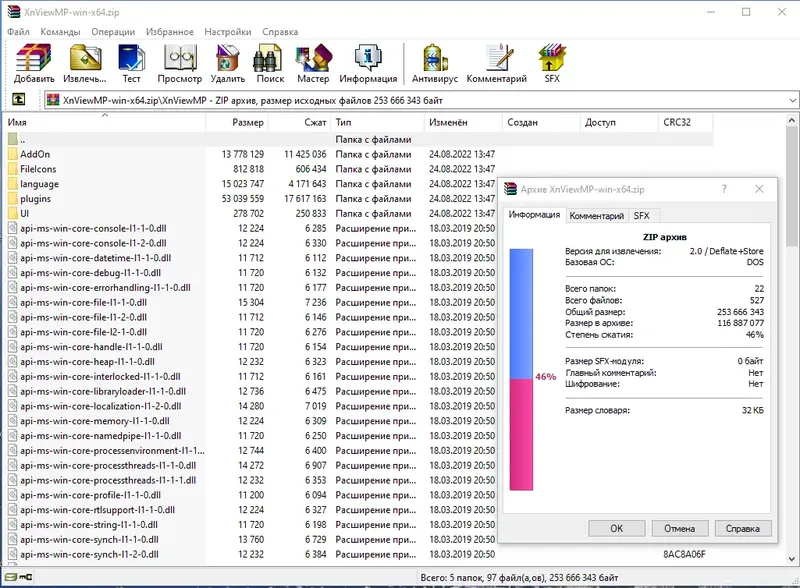This screenshot has width=800, height=588.
Task: Switch to the SFX dialog tab
Action: [x=641, y=215]
